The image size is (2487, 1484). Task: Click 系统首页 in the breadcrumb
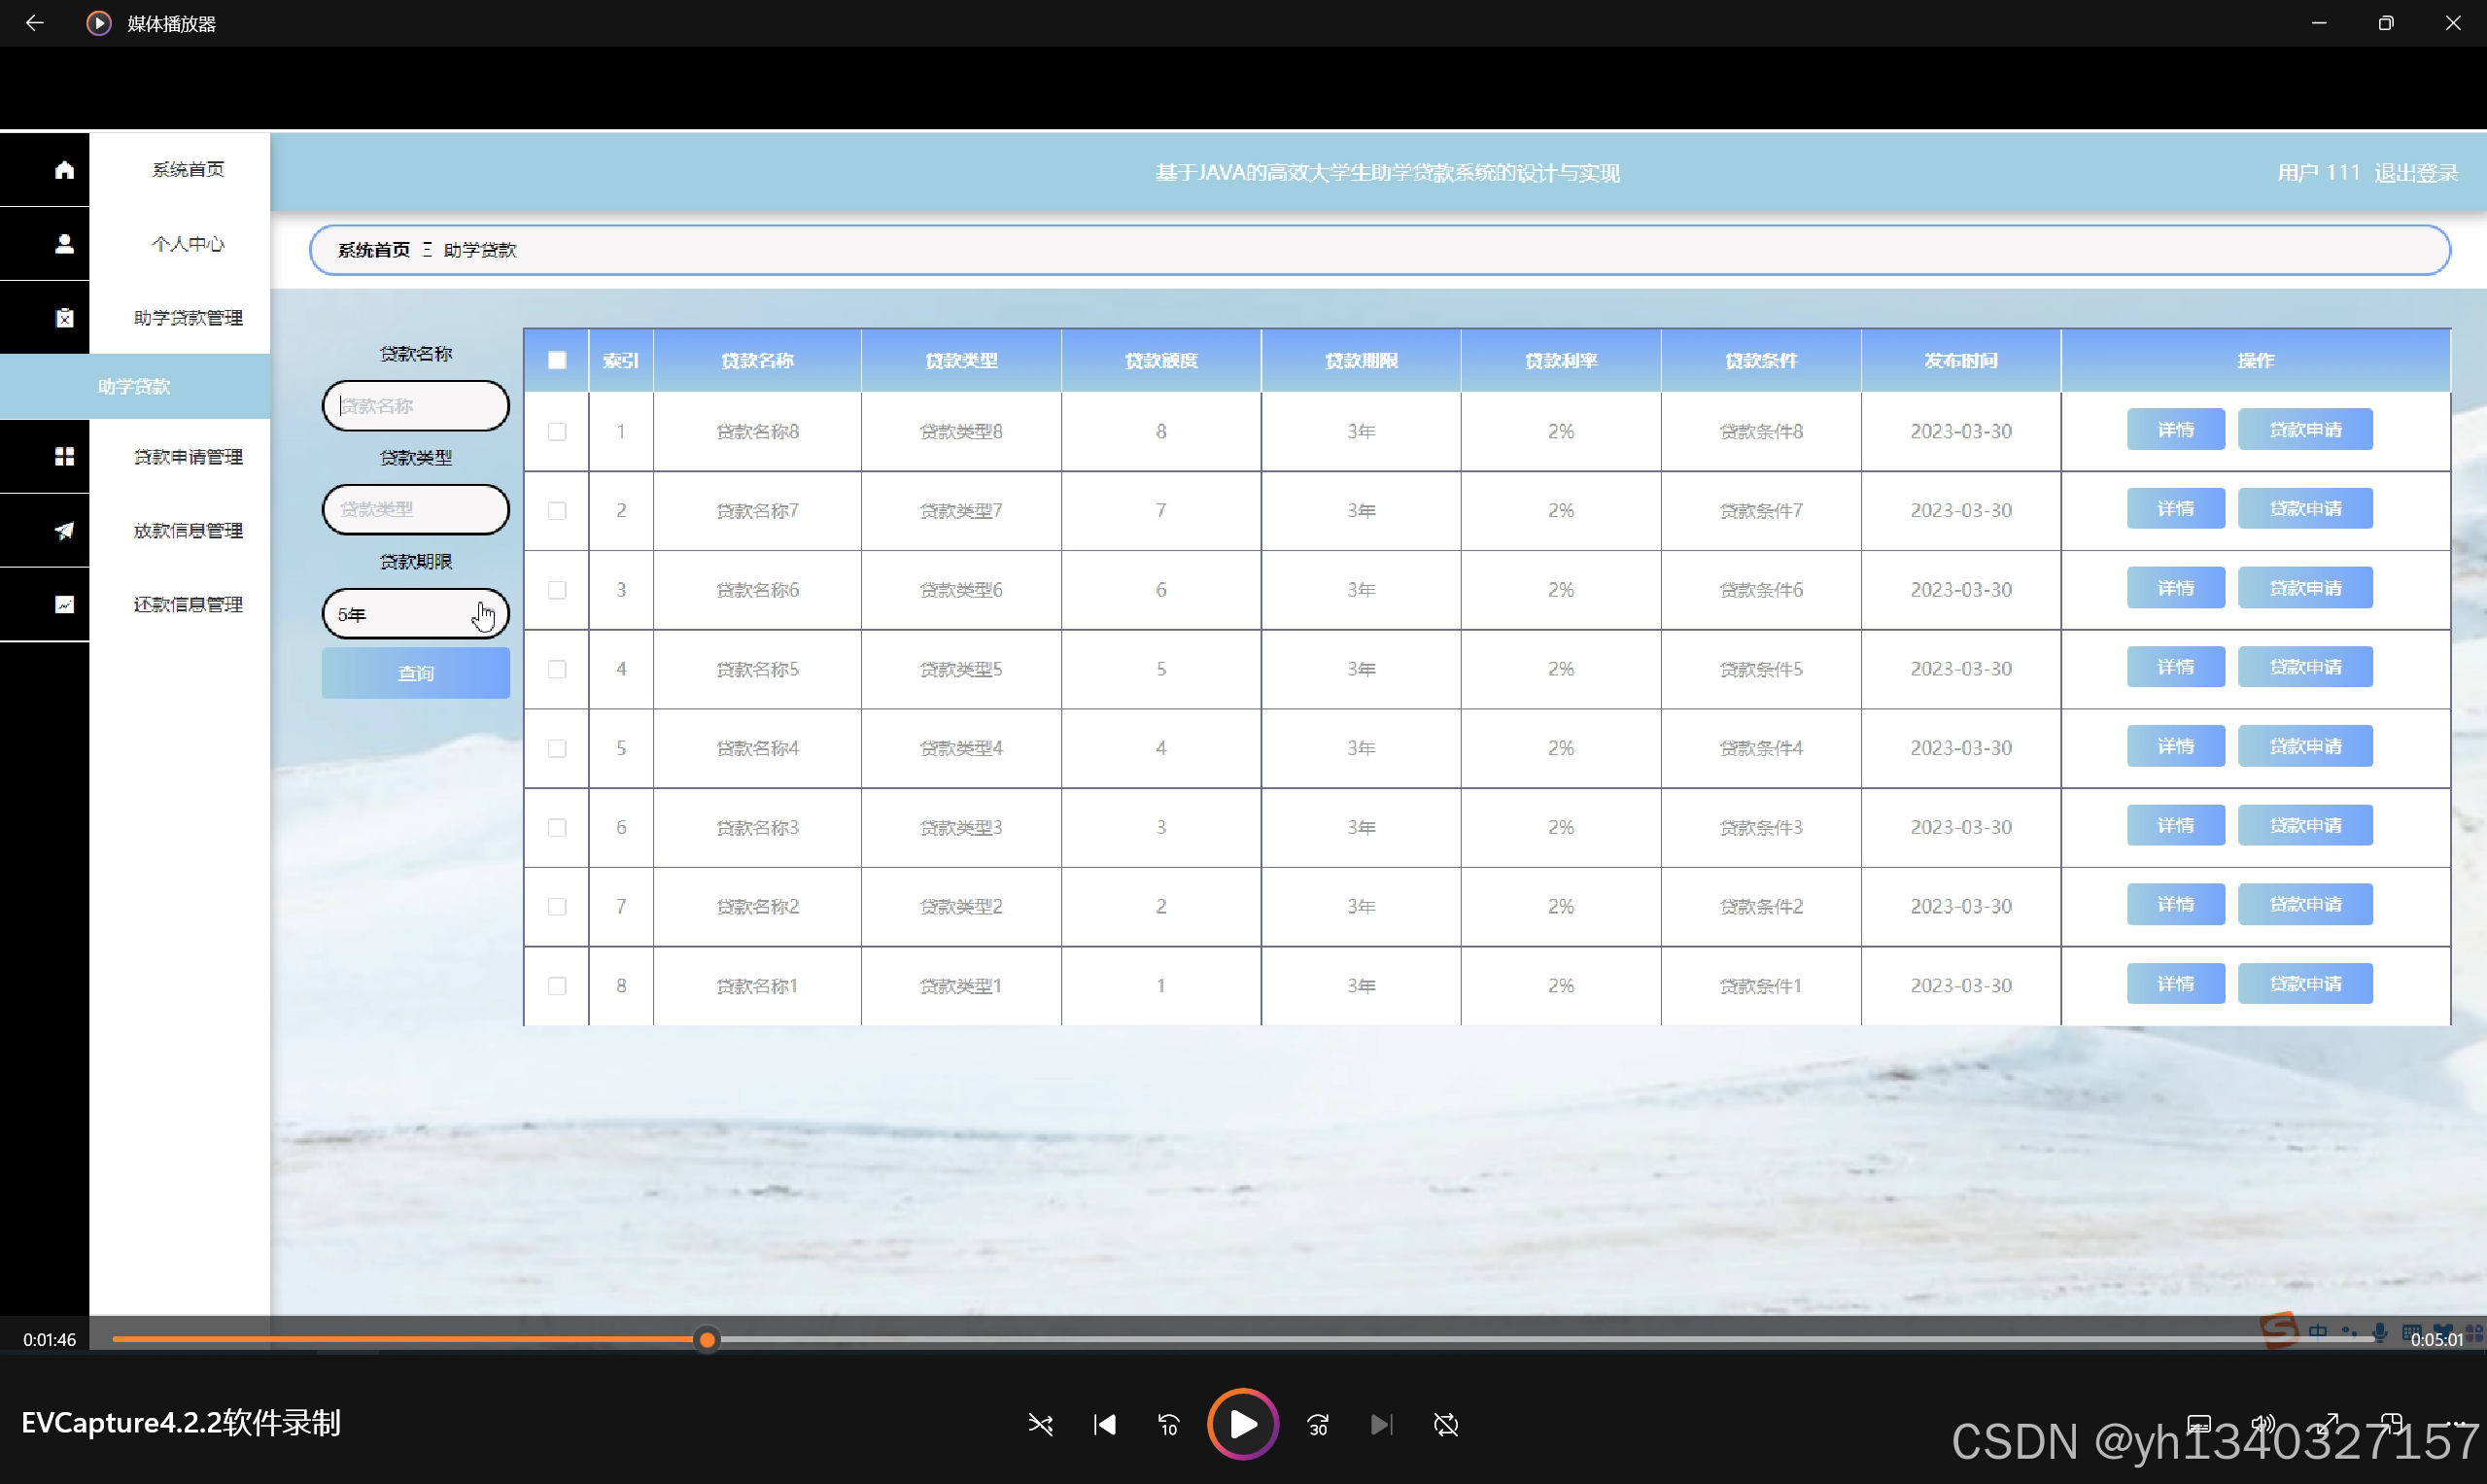[373, 250]
